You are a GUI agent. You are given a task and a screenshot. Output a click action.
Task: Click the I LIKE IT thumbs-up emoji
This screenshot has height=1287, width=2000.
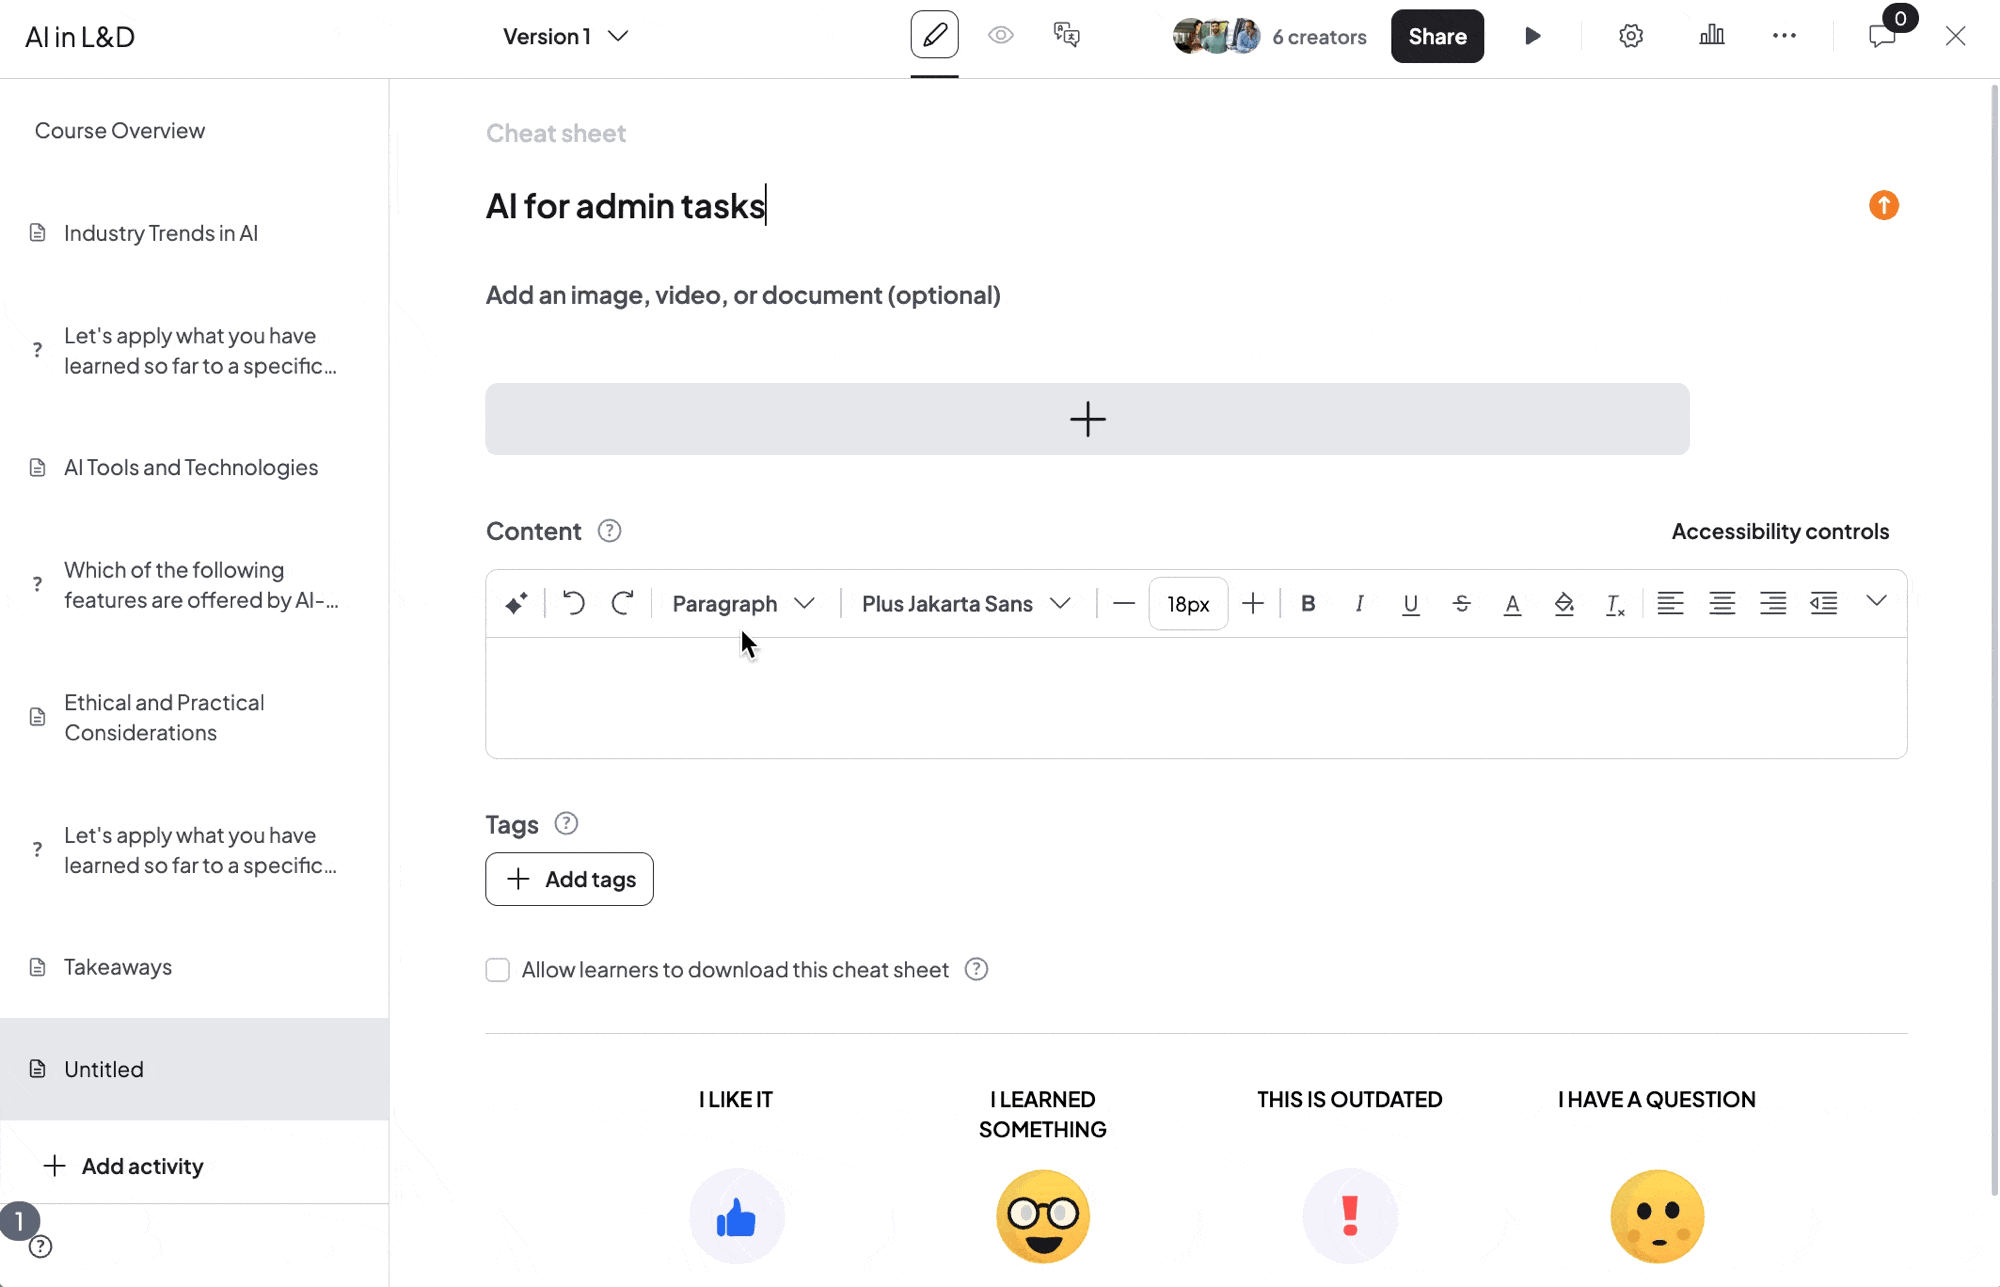(x=736, y=1217)
